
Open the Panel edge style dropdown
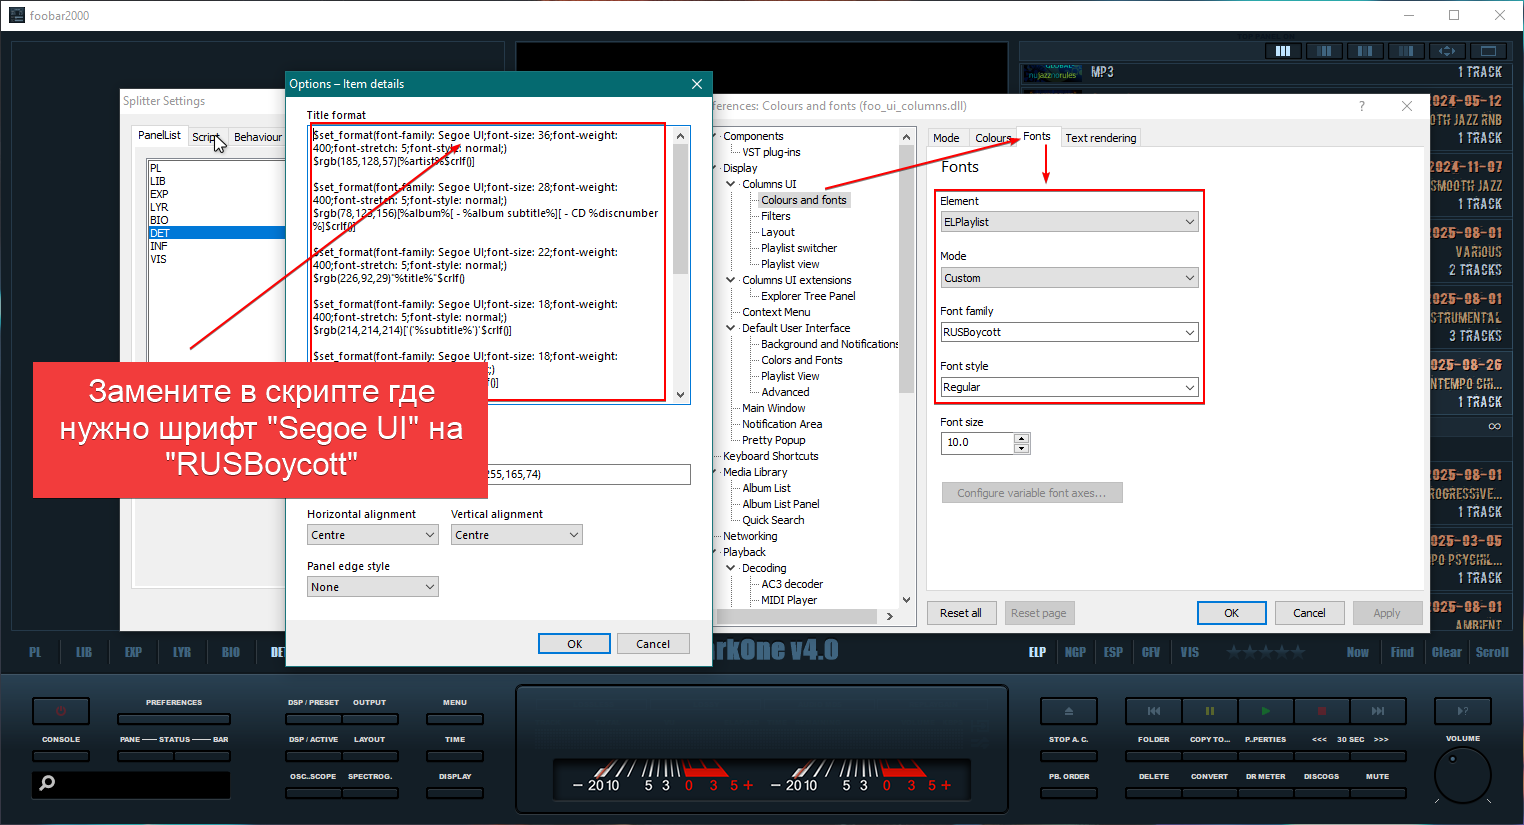[373, 587]
